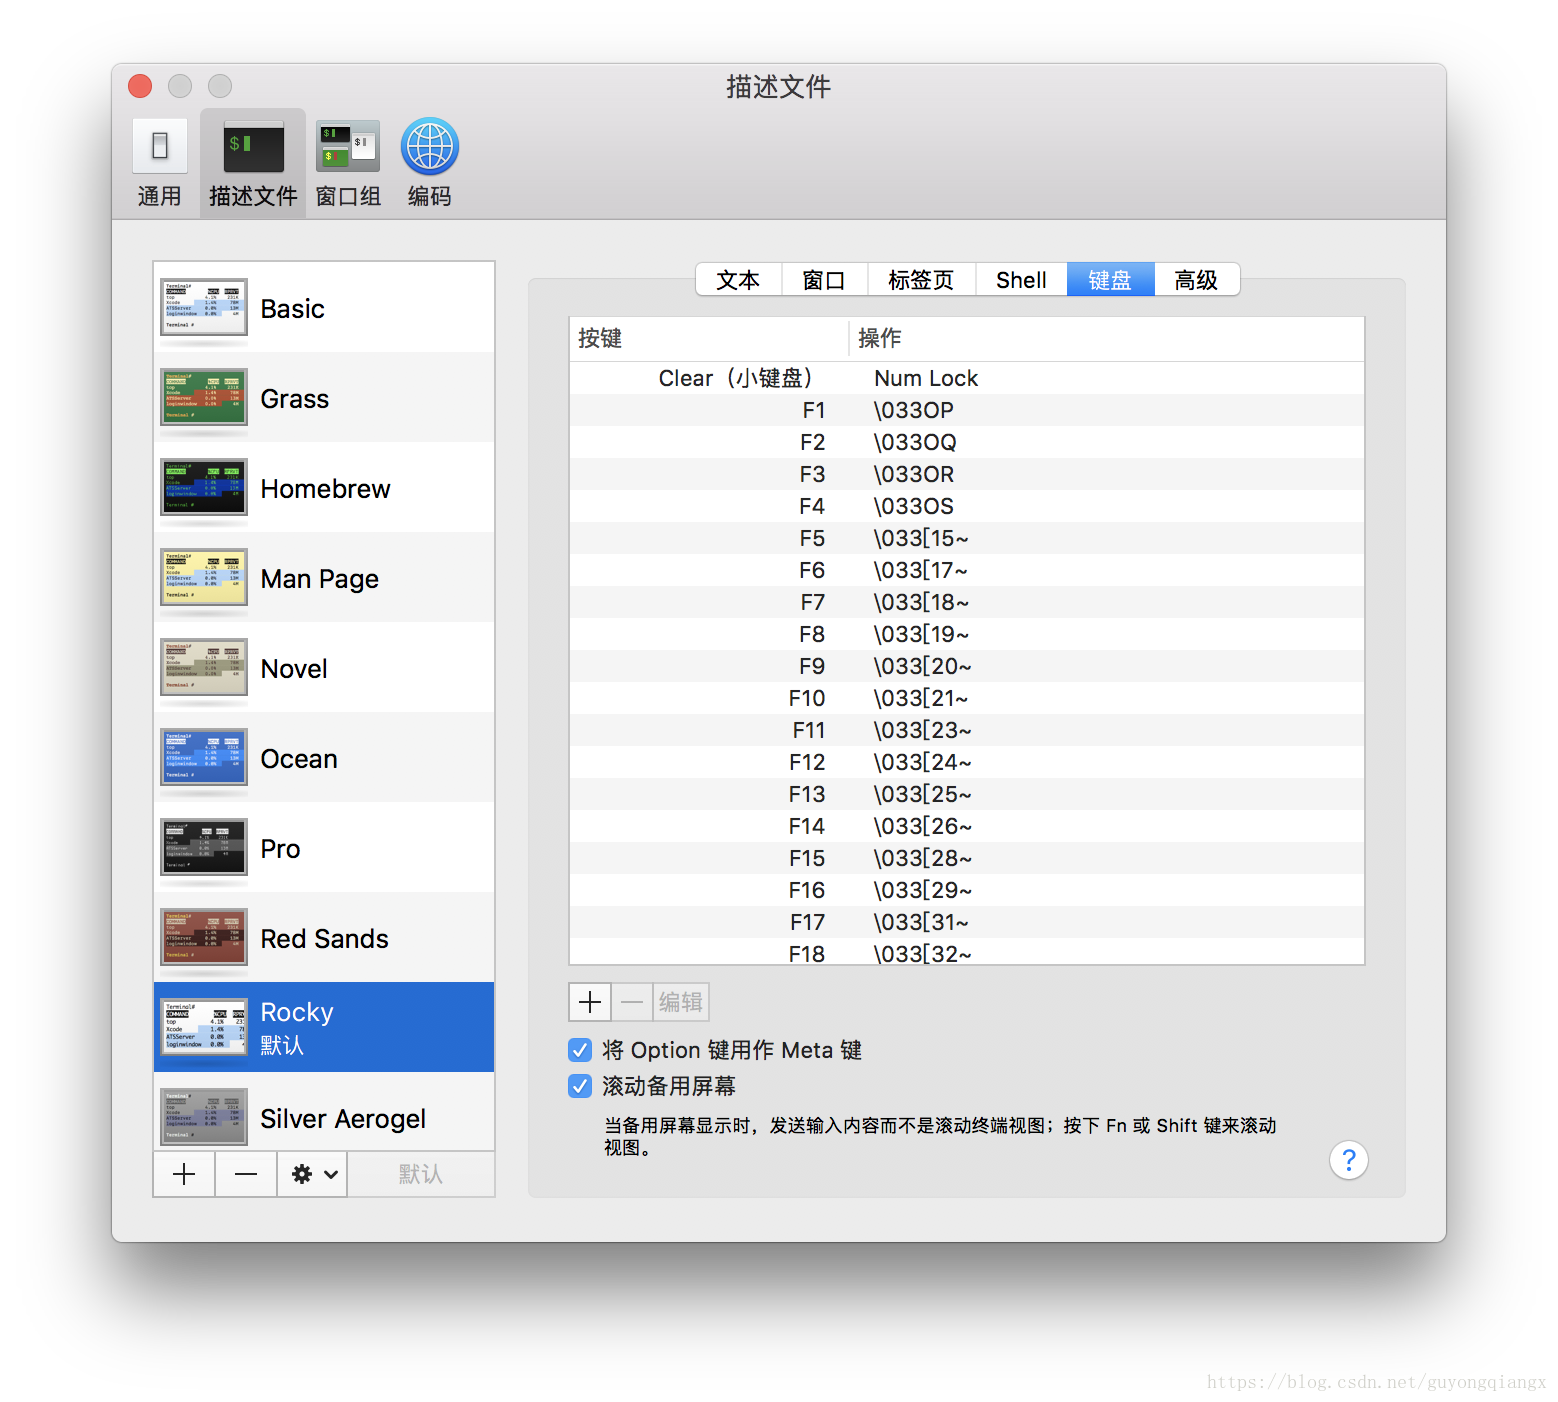Open the 窗口组 window groups pane
Image resolution: width=1558 pixels, height=1402 pixels.
[348, 163]
